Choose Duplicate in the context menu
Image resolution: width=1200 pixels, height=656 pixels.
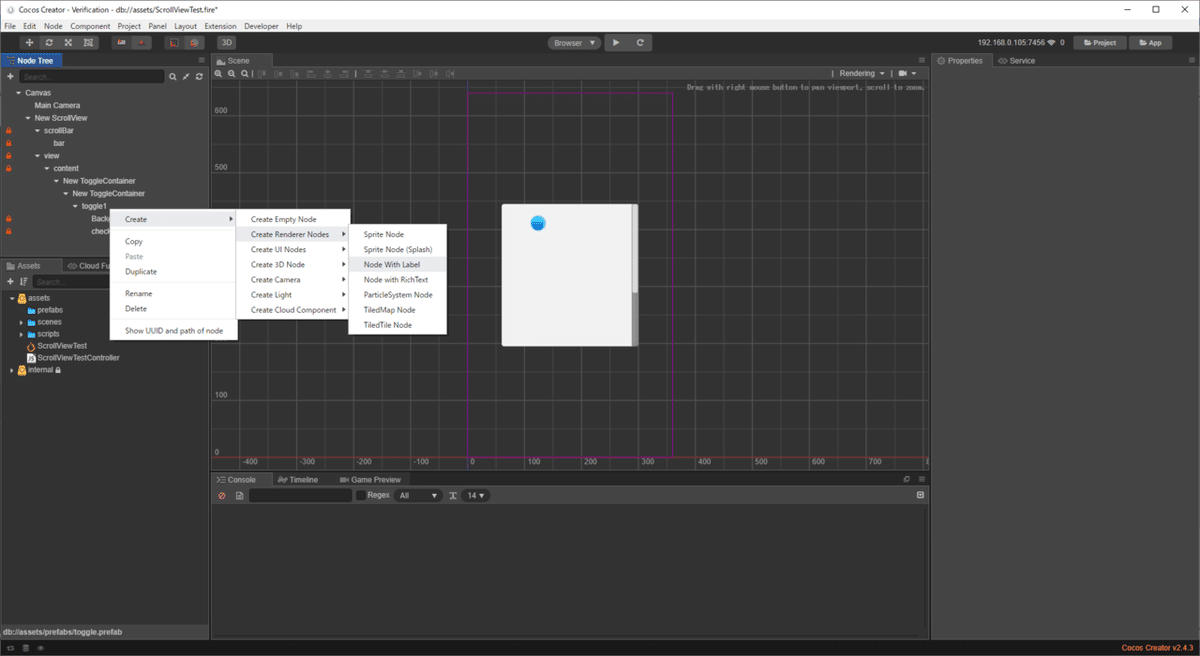pos(173,272)
